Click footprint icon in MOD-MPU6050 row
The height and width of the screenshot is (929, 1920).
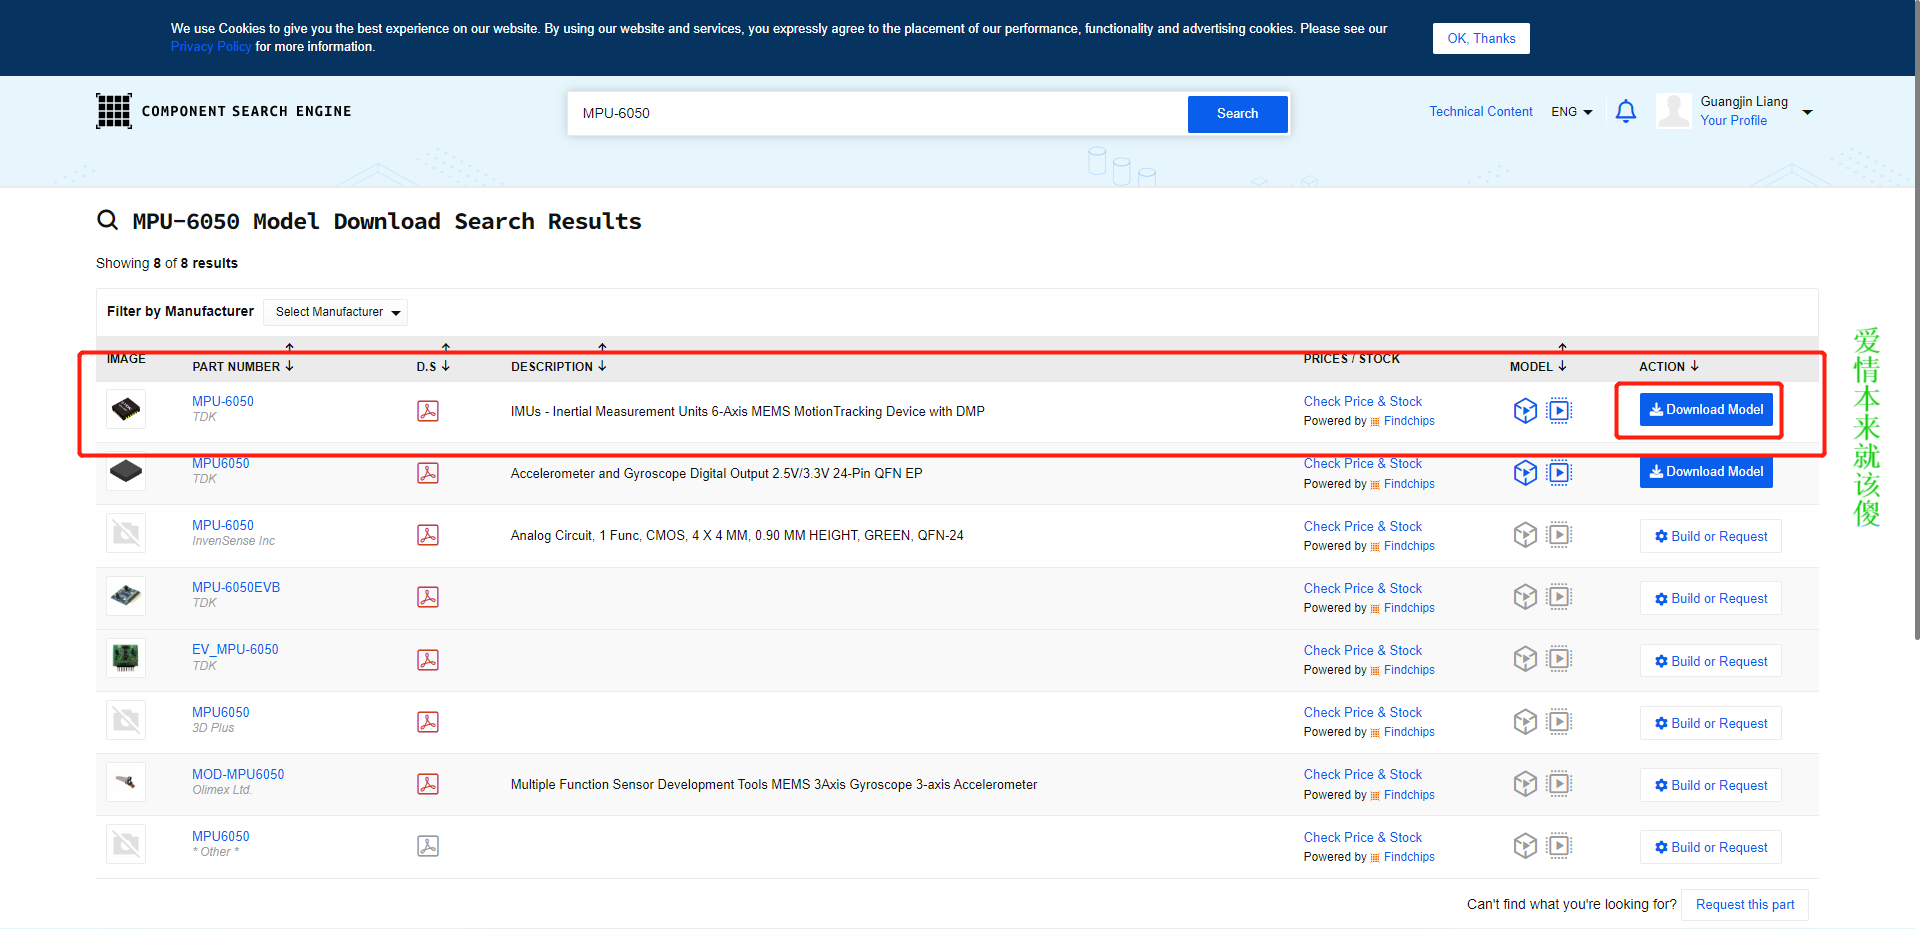[x=1559, y=784]
